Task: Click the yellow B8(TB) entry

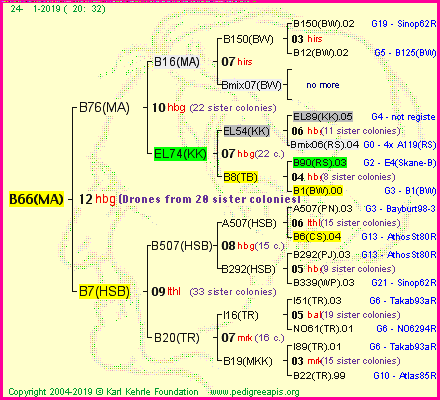Action: [240, 177]
